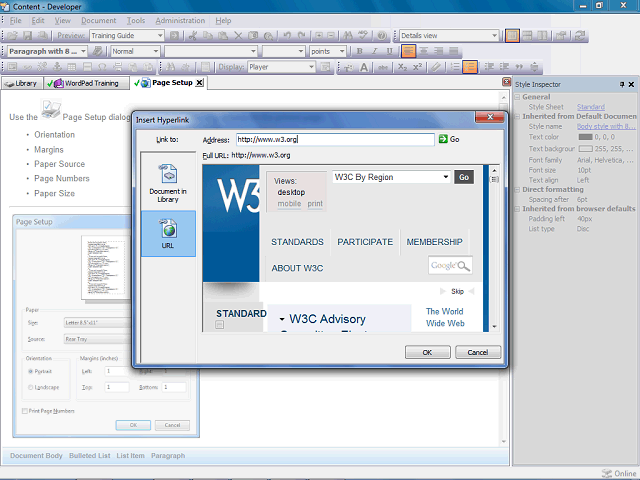Click the Insert hyperlink chain icon

point(27,67)
